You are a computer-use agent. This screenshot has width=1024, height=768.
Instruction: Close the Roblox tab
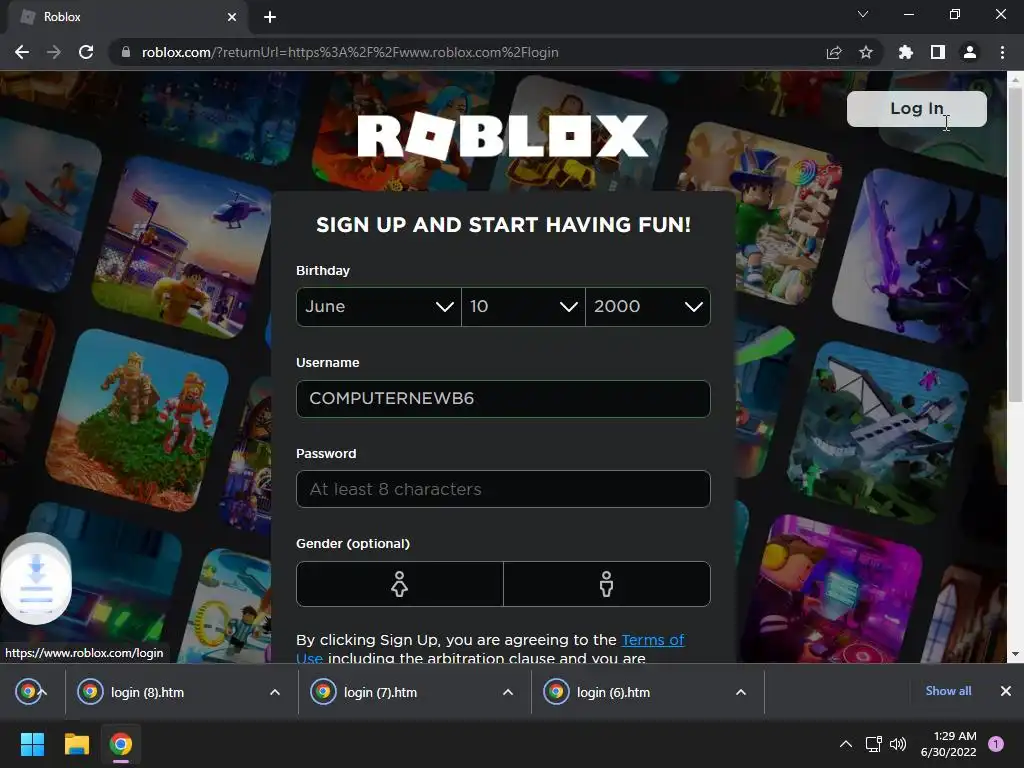pos(232,17)
